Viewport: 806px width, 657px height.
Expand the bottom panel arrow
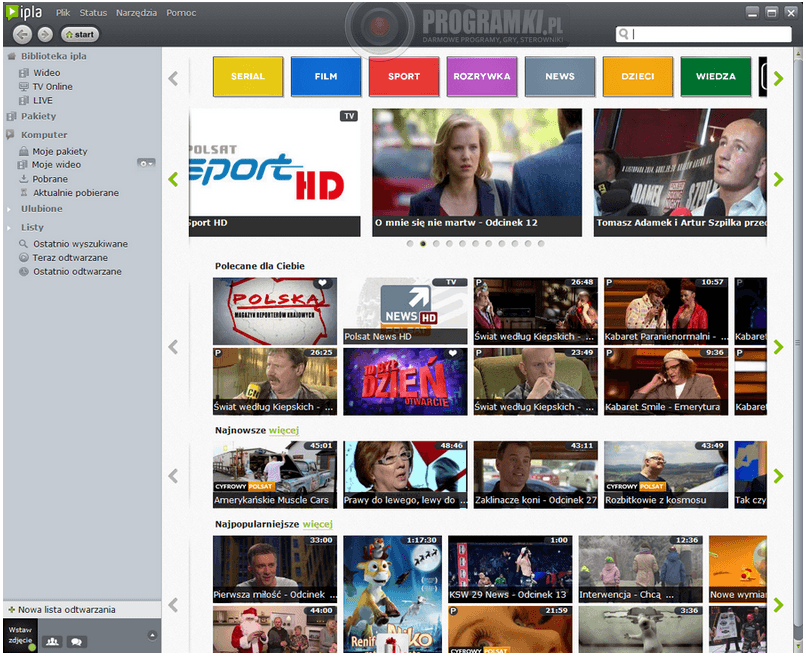click(x=152, y=635)
